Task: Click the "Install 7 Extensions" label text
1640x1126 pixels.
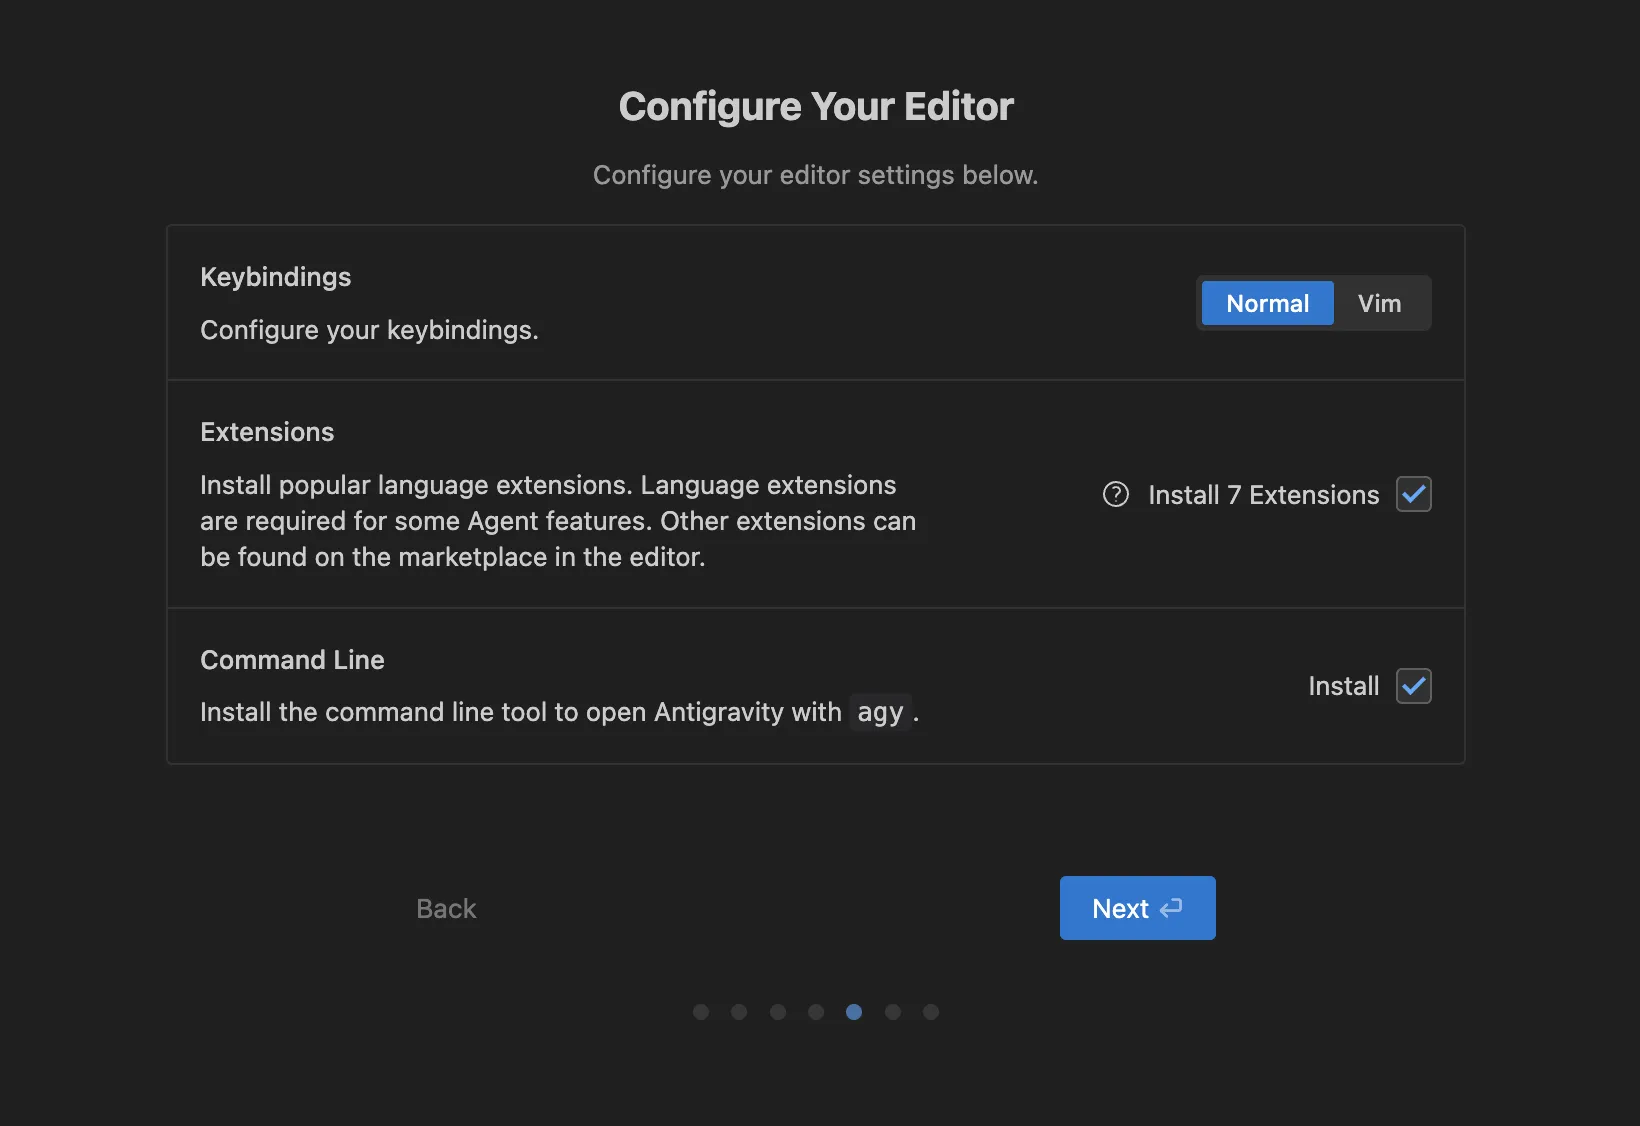Action: coord(1263,495)
